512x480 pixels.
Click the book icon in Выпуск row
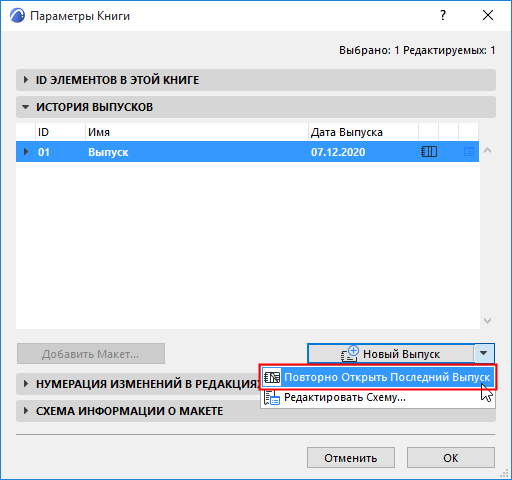[429, 152]
